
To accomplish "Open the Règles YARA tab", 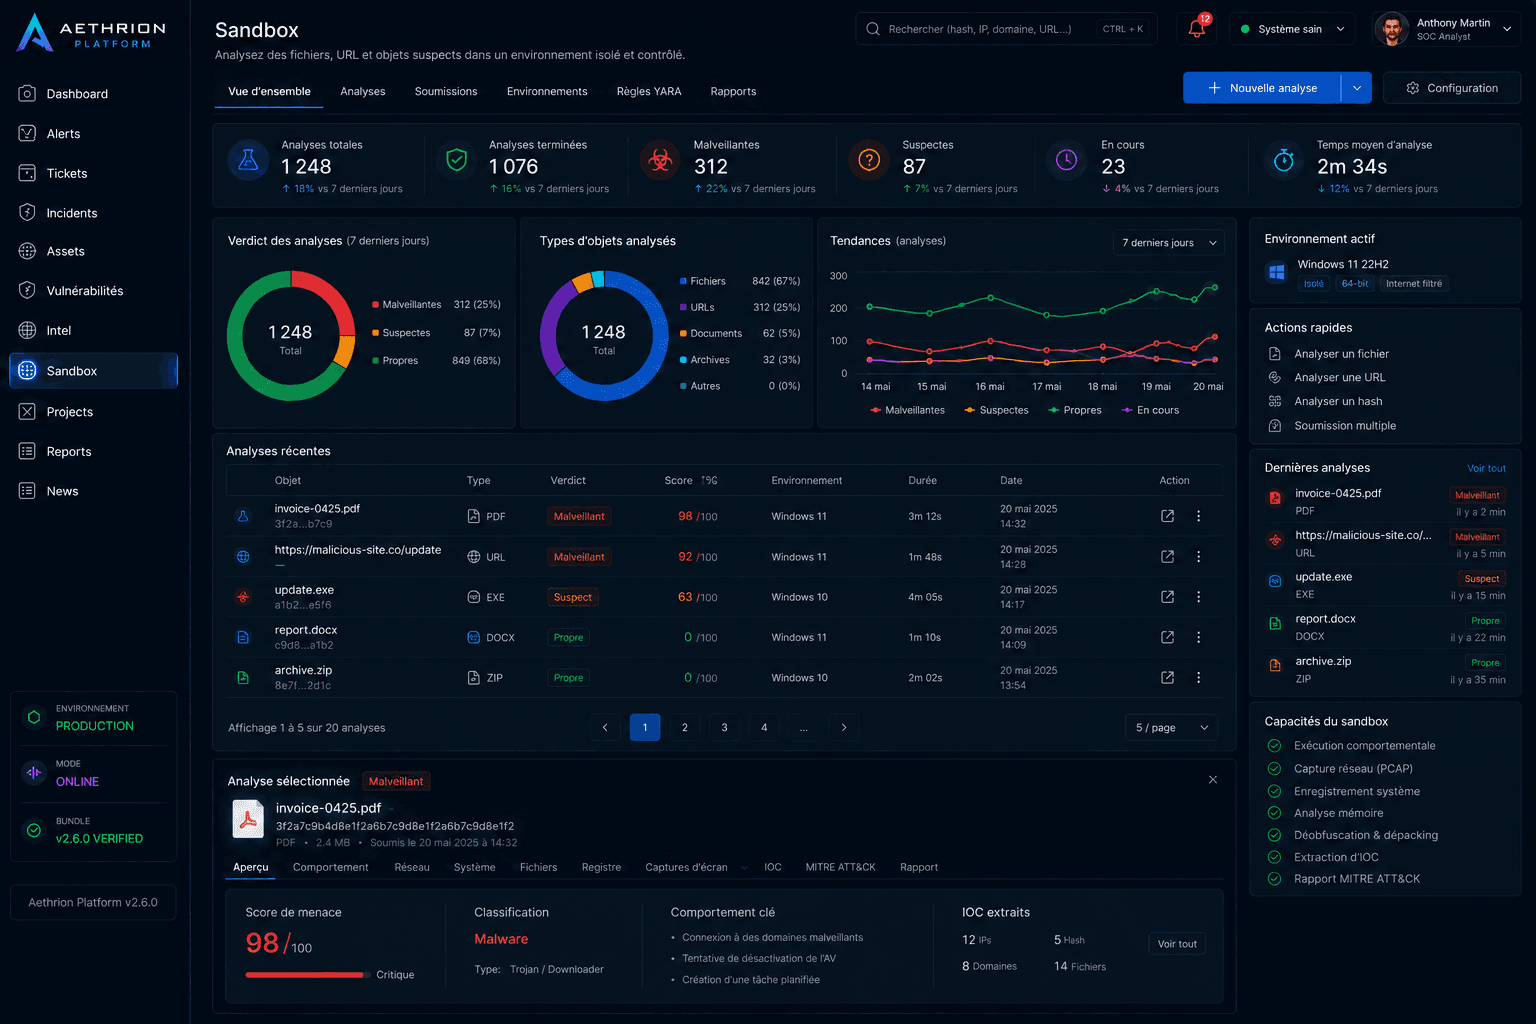I will click(649, 91).
